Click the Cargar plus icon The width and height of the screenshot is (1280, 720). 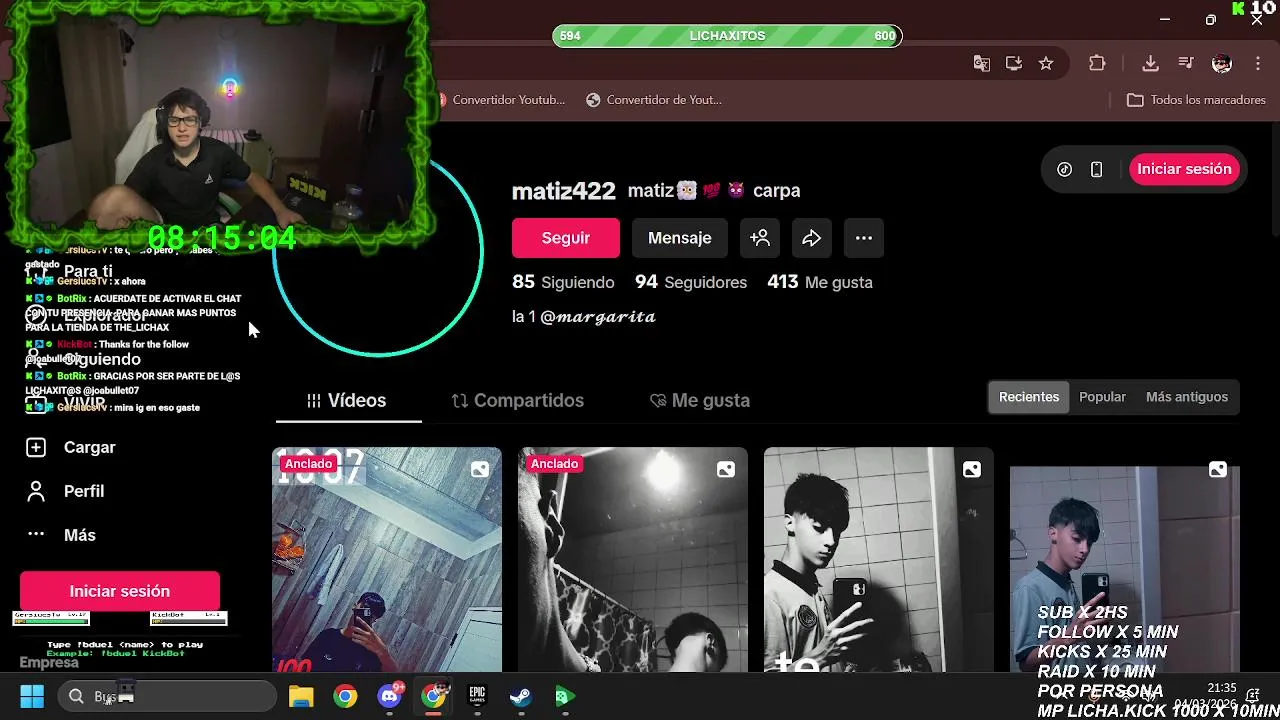tap(36, 447)
